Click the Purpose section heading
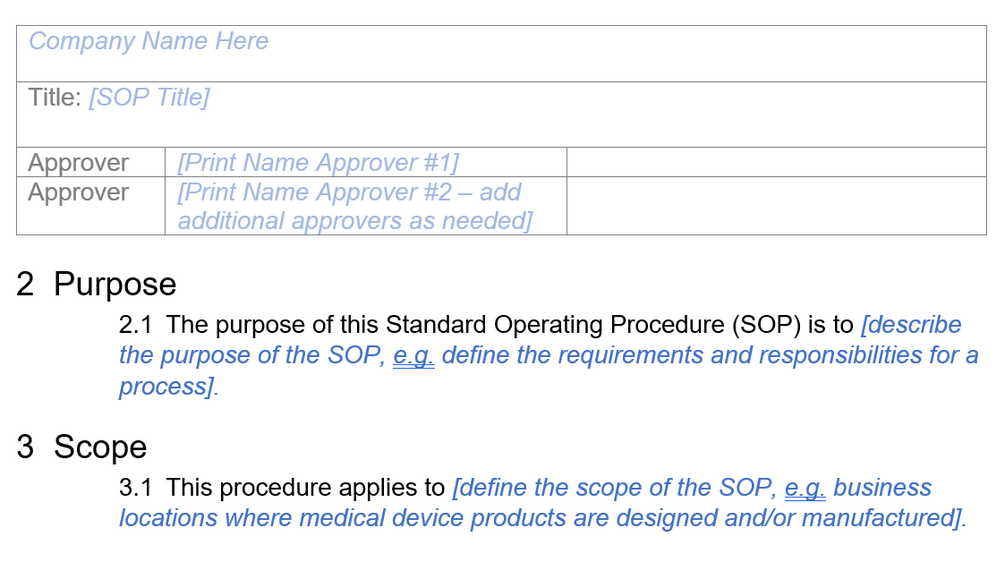1005x562 pixels. (114, 284)
